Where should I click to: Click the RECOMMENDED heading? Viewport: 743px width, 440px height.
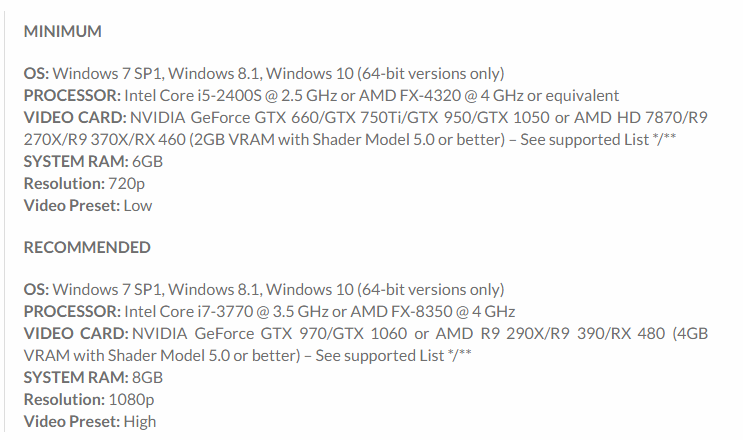87,247
